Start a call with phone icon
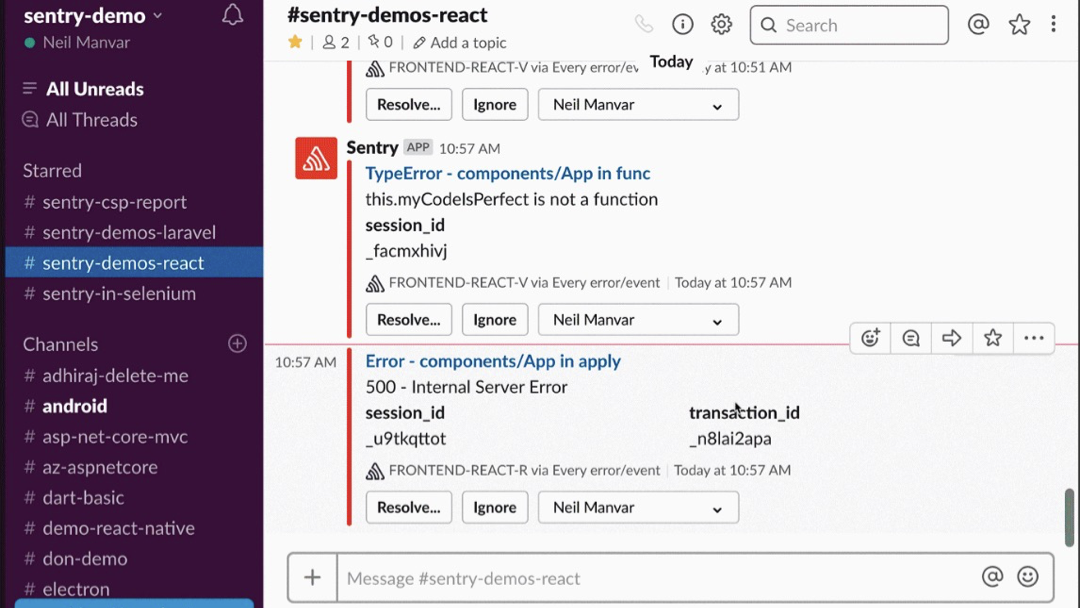 click(x=643, y=24)
